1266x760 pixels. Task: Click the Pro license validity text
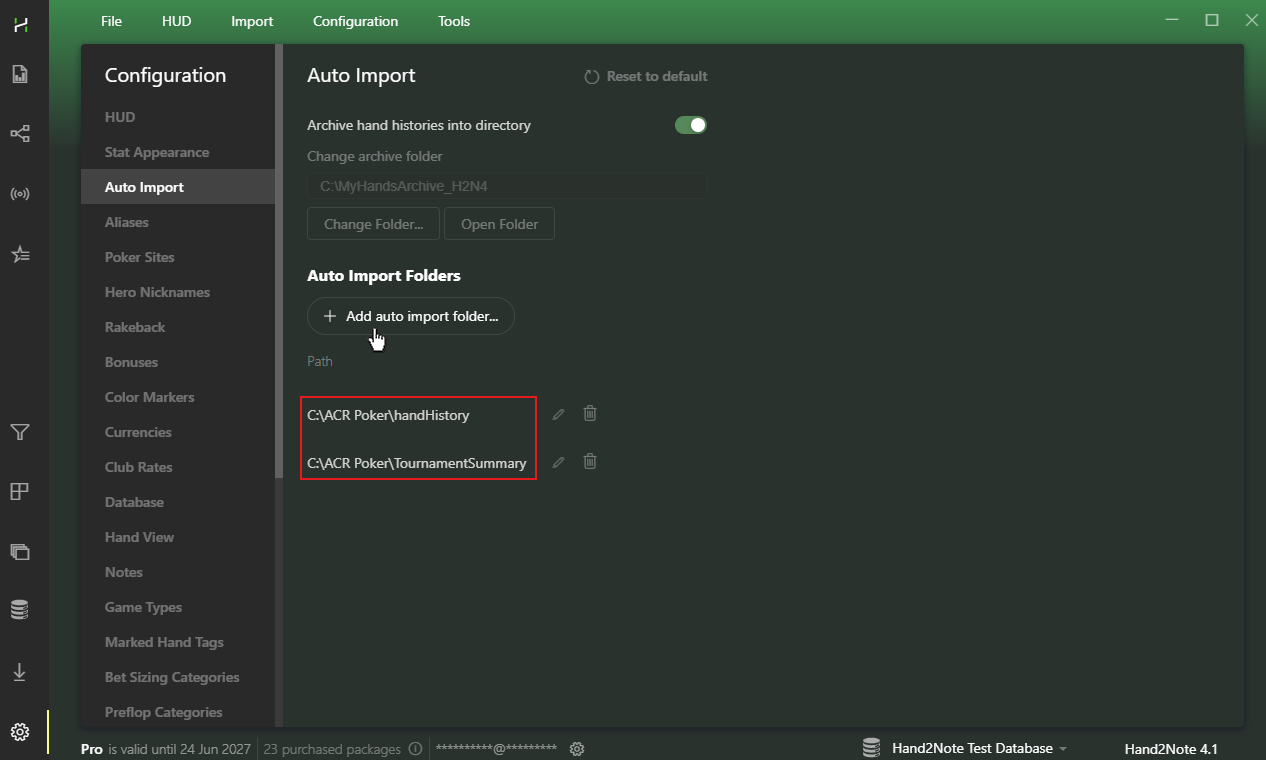[x=166, y=749]
